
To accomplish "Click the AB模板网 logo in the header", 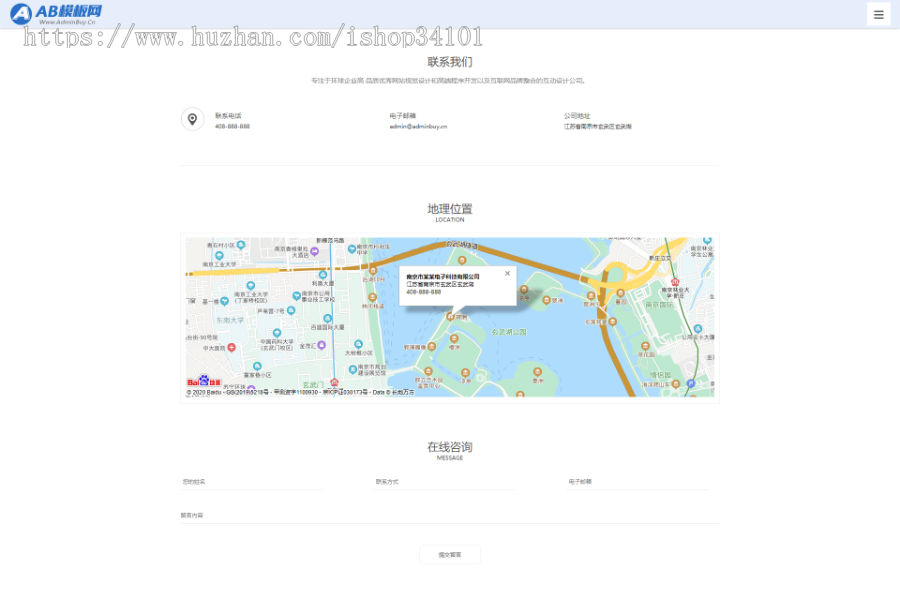I will (57, 13).
